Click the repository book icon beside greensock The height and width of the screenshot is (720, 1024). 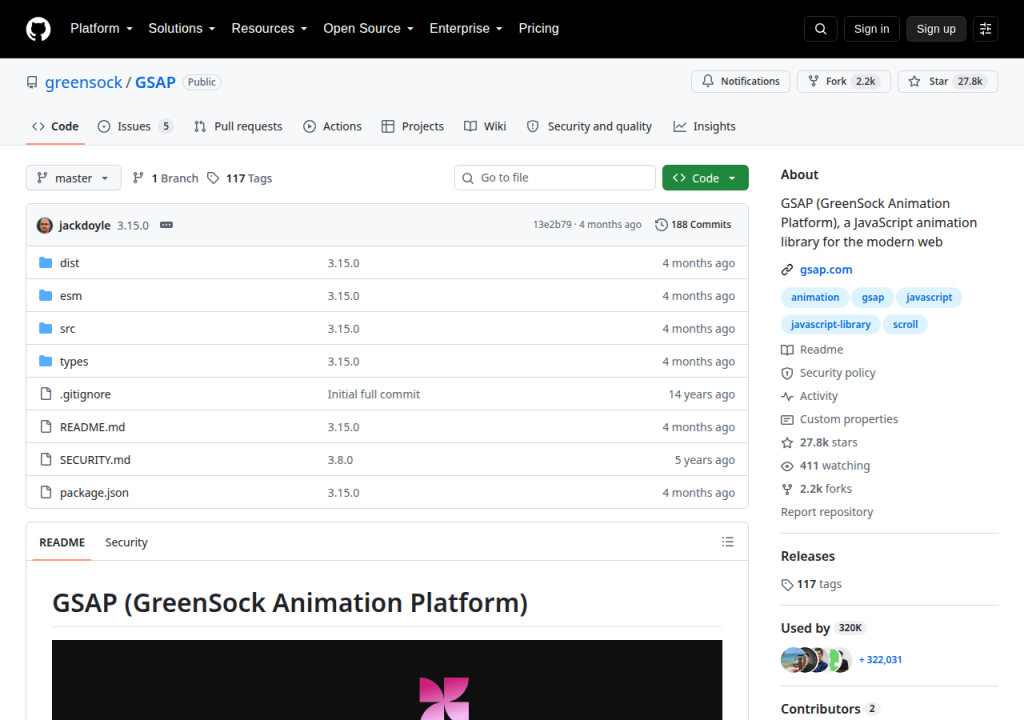(x=32, y=82)
